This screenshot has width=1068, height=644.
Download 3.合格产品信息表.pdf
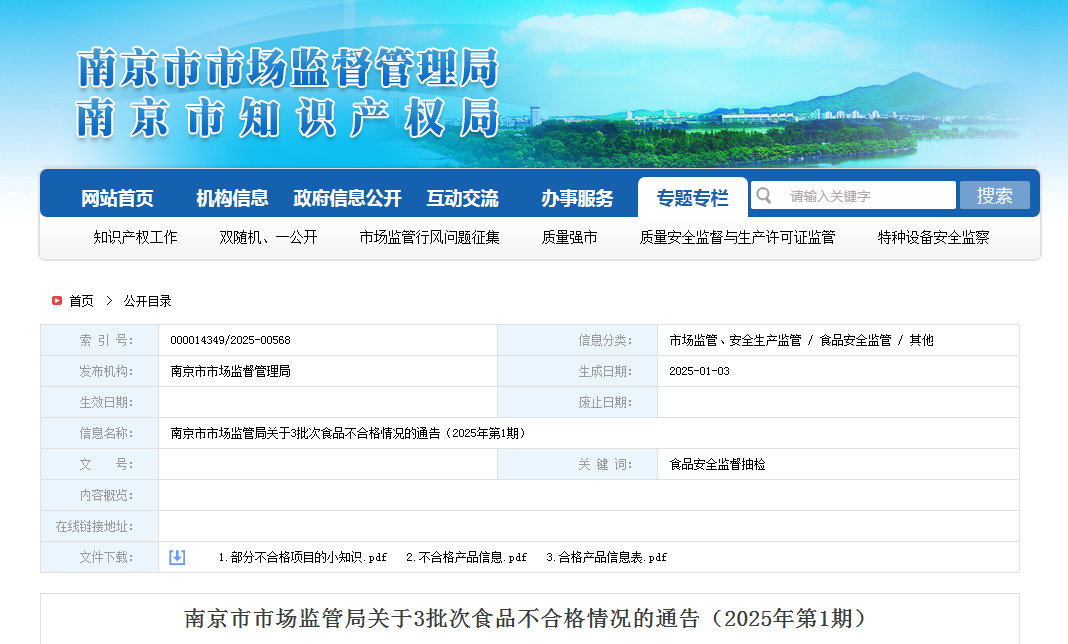pyautogui.click(x=606, y=557)
